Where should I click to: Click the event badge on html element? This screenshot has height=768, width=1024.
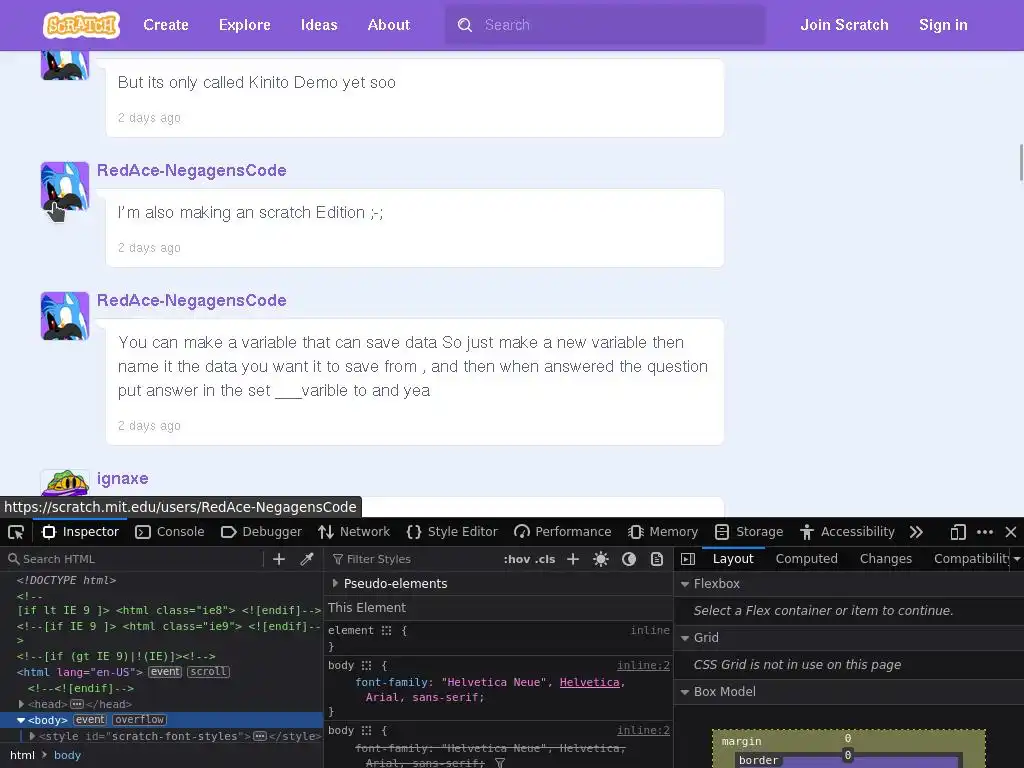[x=165, y=672]
